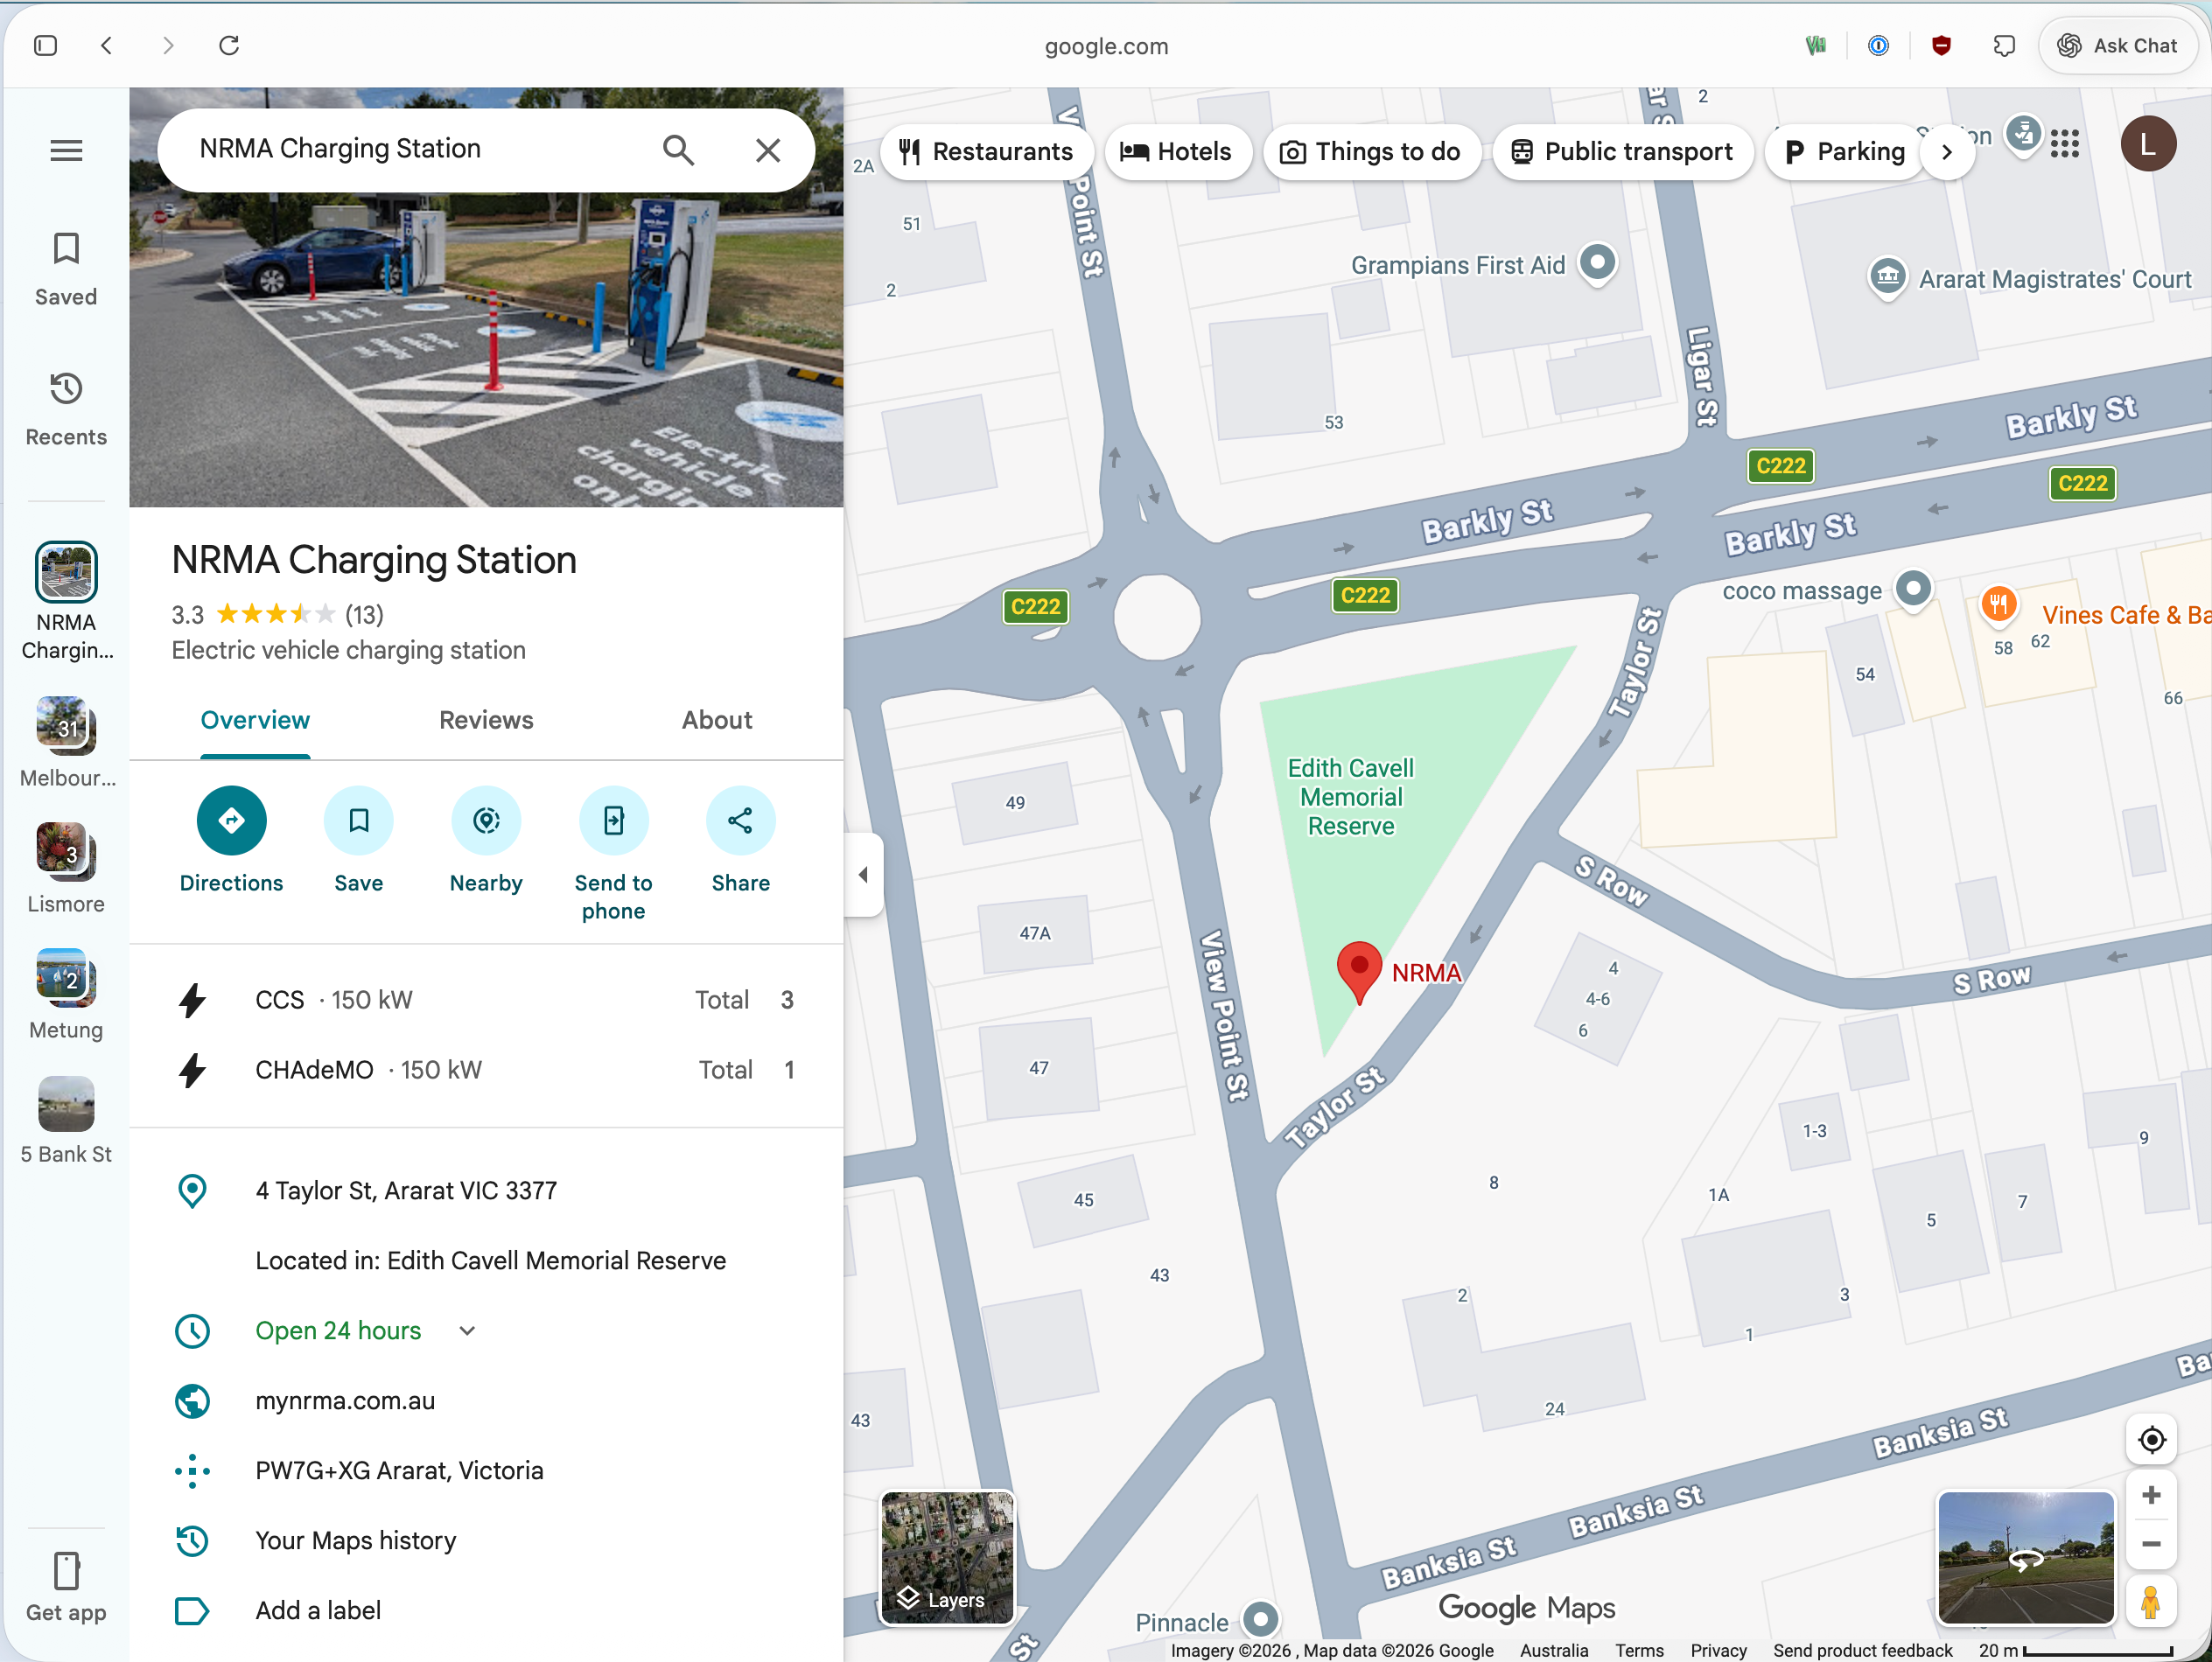The height and width of the screenshot is (1662, 2212).
Task: Send this place to phone
Action: point(613,855)
